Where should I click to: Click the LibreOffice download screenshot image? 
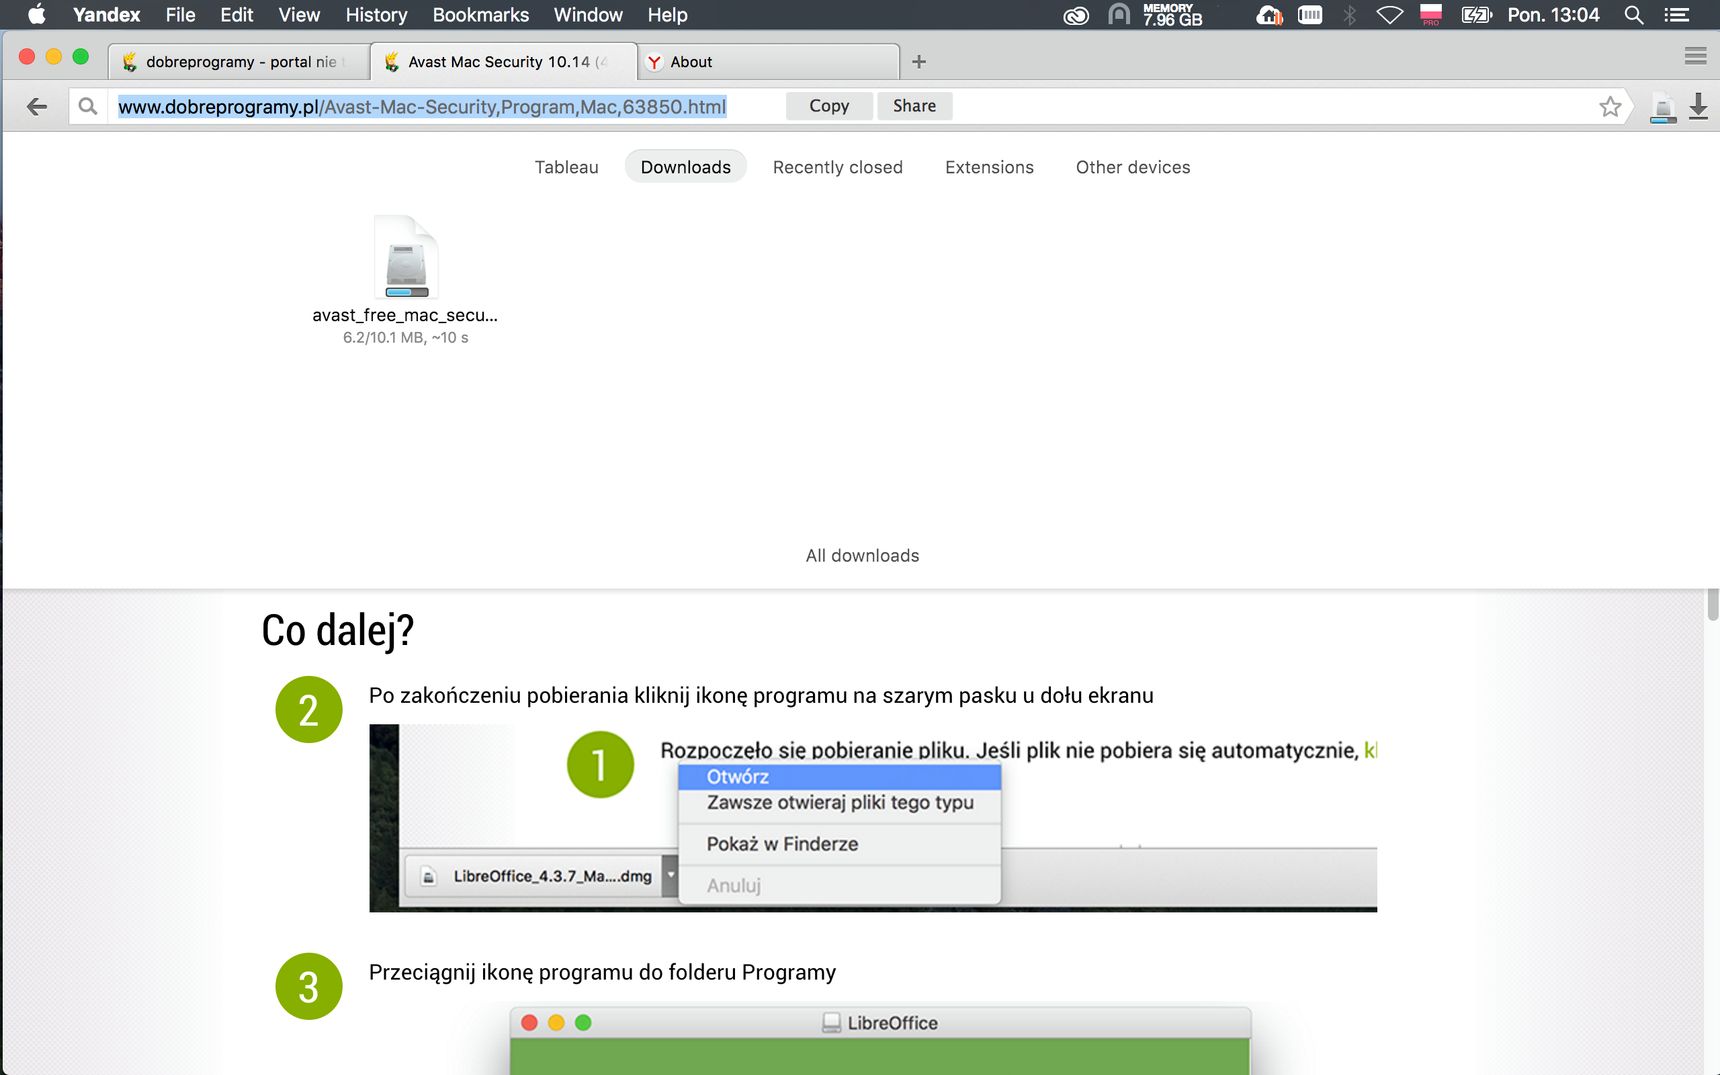point(873,818)
